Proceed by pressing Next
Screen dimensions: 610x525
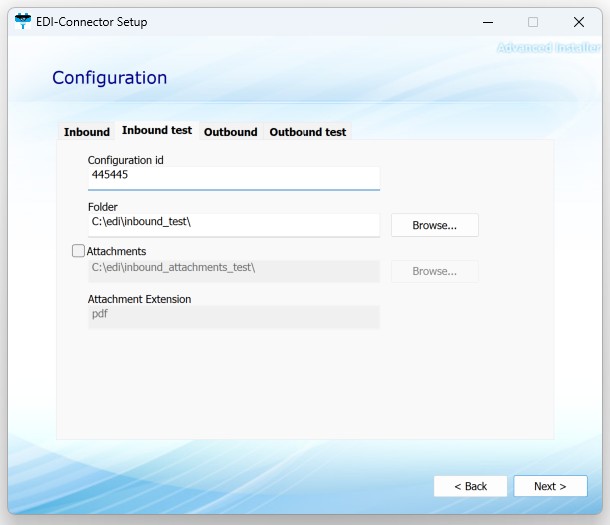click(x=550, y=486)
